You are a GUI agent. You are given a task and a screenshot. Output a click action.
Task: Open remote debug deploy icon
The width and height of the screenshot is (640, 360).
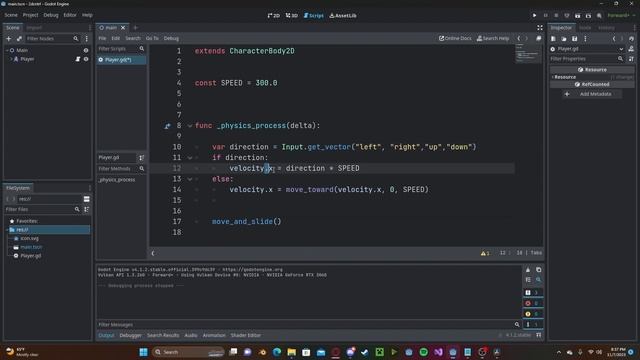[x=567, y=16]
